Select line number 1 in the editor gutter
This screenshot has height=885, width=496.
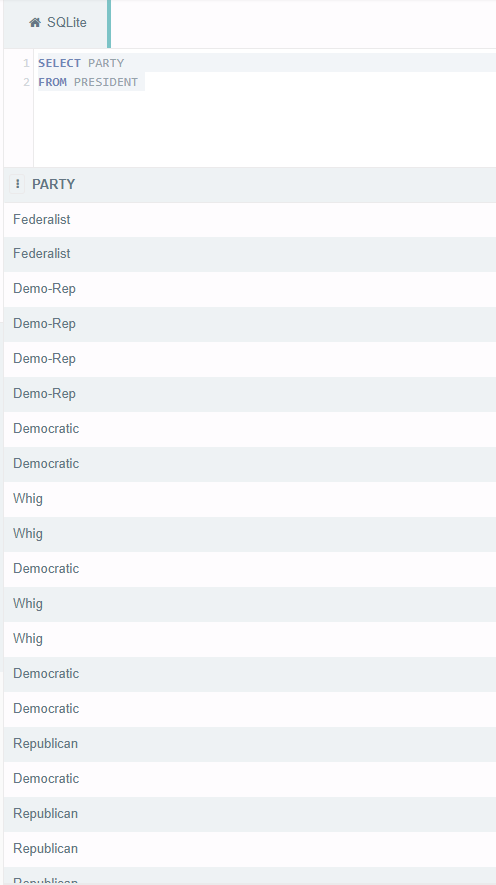click(26, 63)
